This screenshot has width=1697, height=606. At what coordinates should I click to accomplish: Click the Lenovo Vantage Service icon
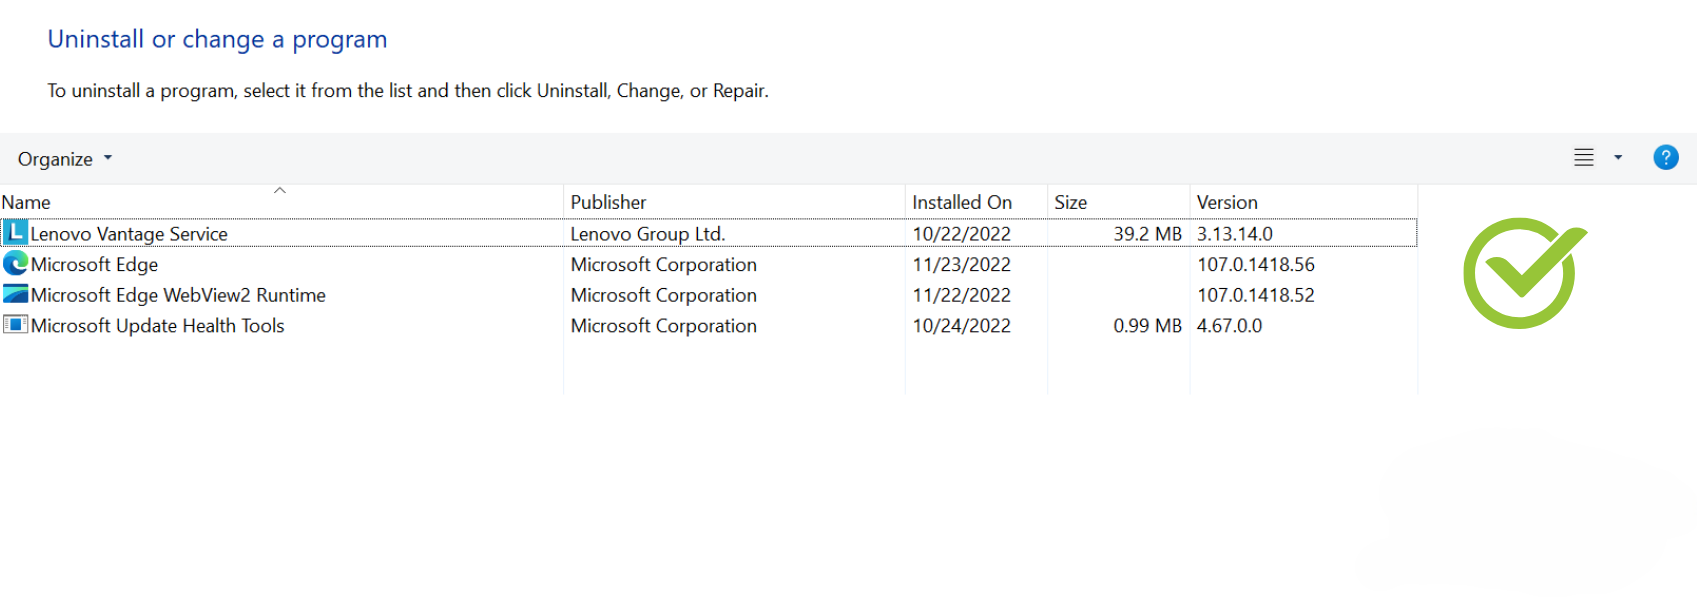(15, 233)
